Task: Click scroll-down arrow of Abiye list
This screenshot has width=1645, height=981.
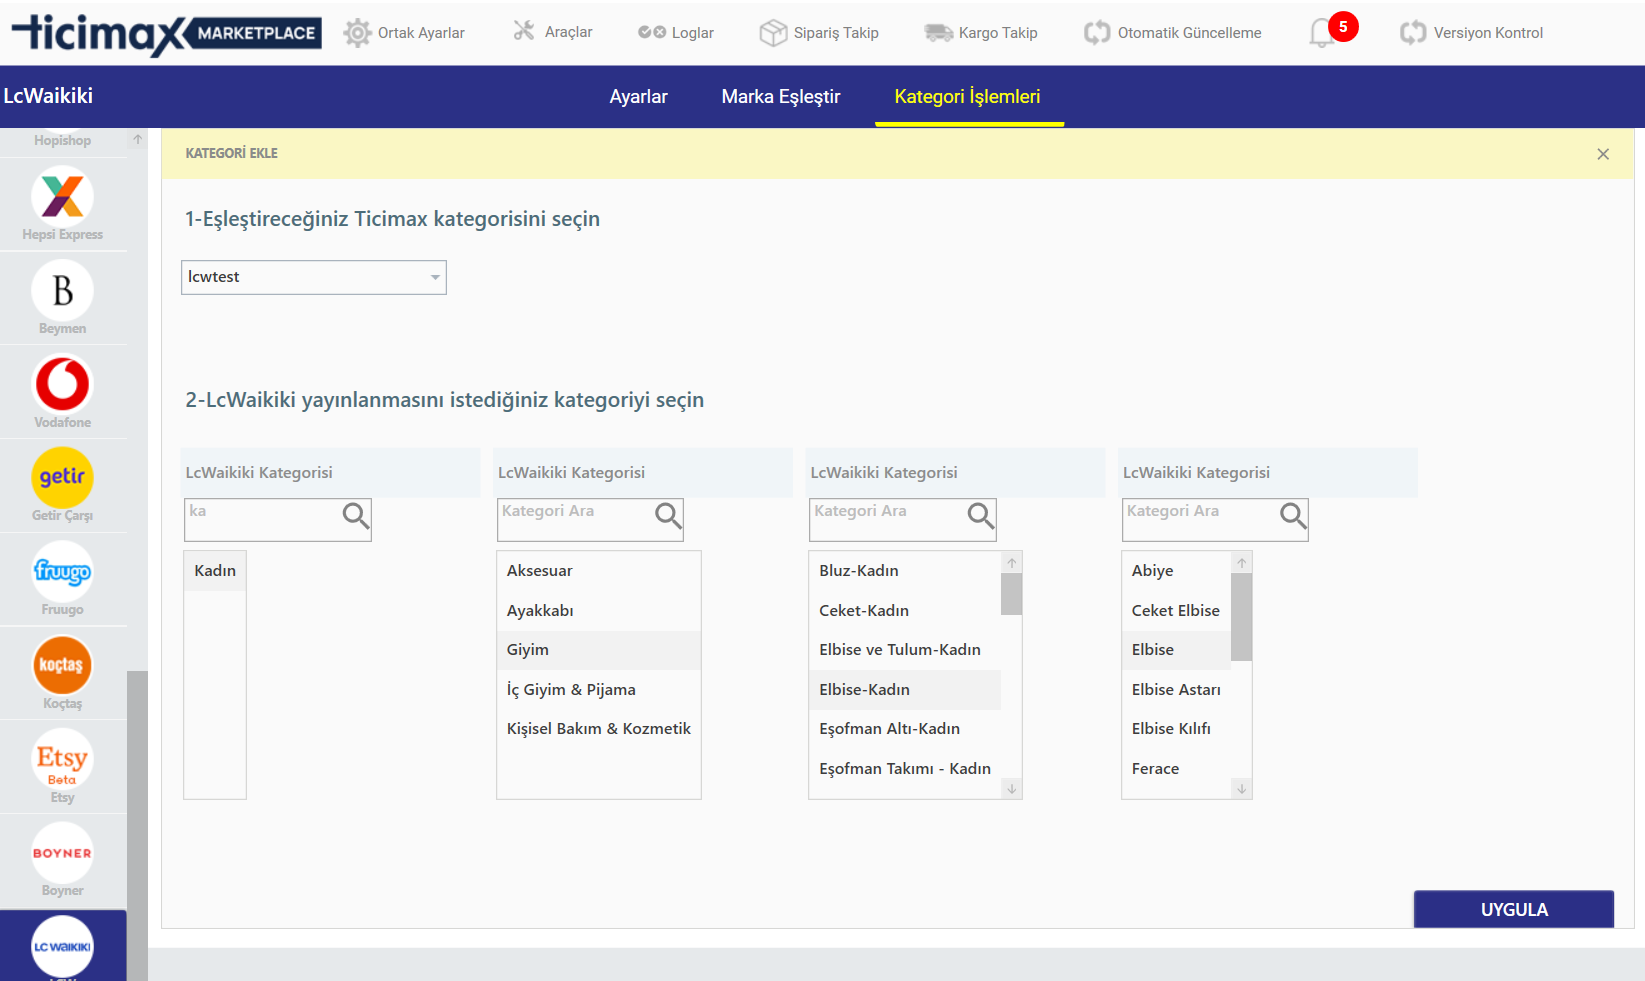Action: click(x=1242, y=789)
